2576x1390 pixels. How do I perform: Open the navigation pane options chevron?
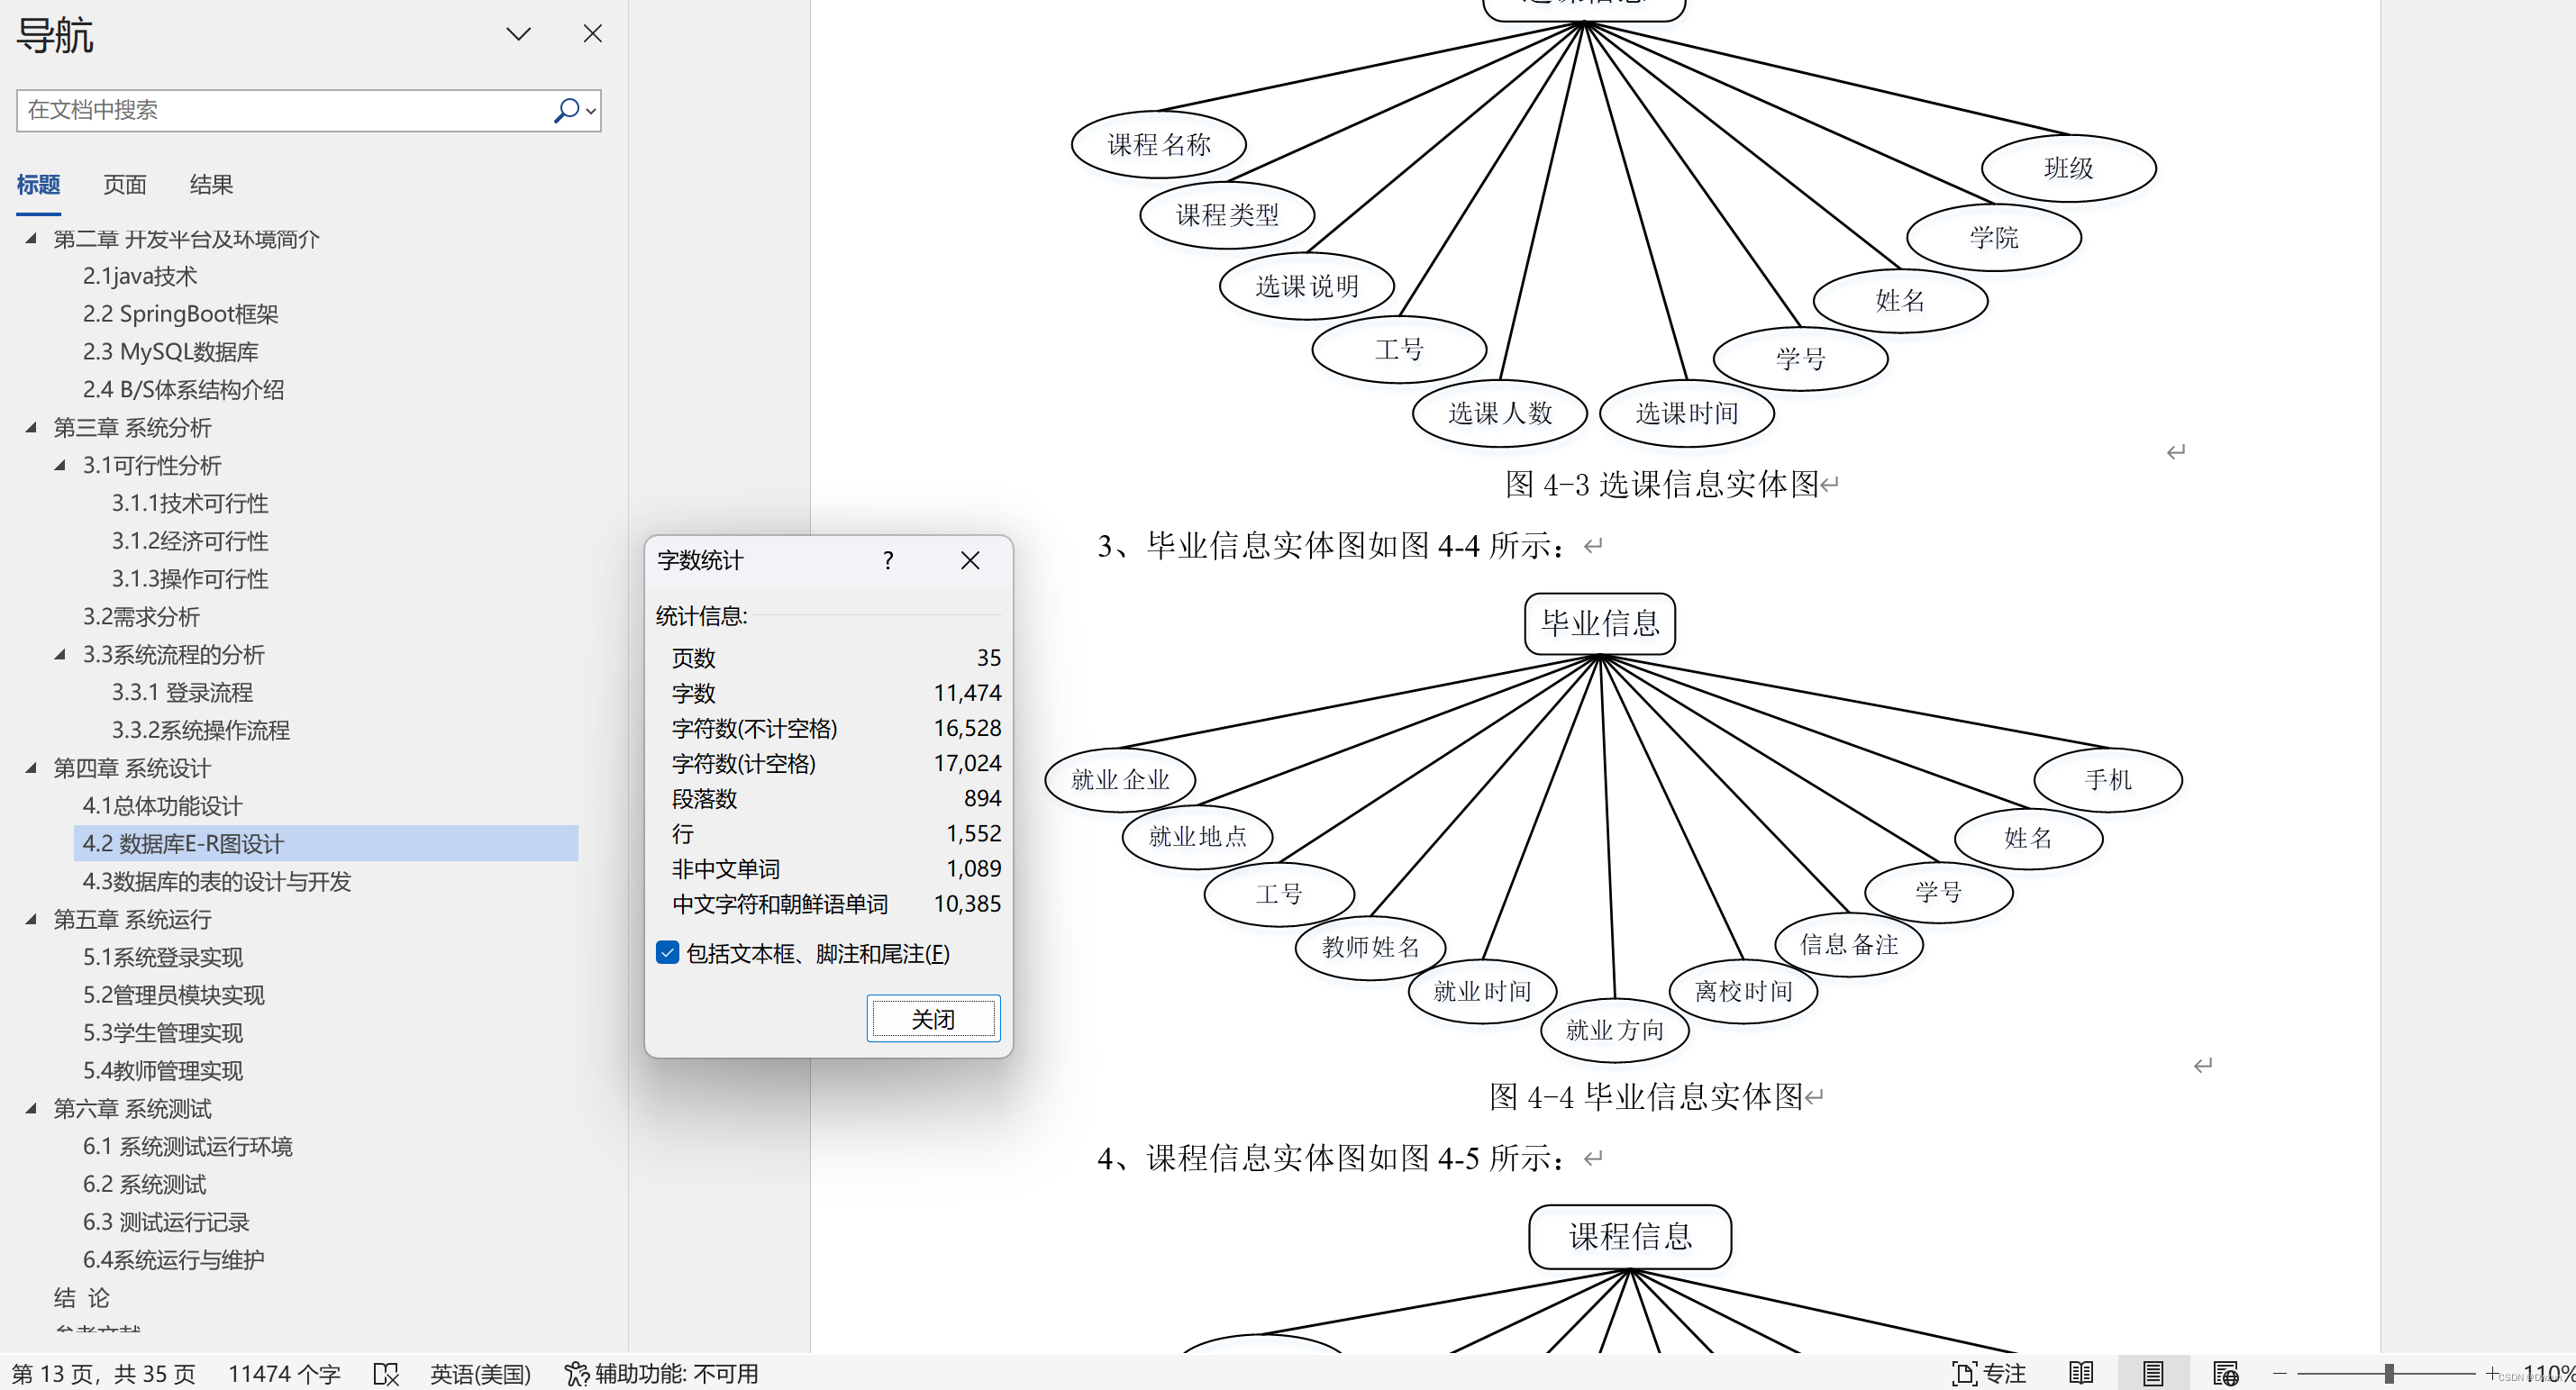[518, 33]
